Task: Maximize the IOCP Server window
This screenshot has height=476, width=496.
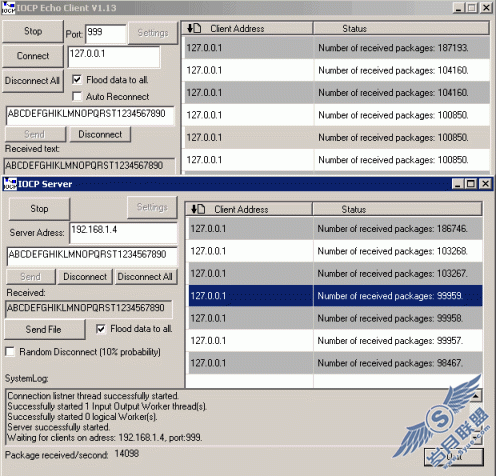Action: coord(471,184)
